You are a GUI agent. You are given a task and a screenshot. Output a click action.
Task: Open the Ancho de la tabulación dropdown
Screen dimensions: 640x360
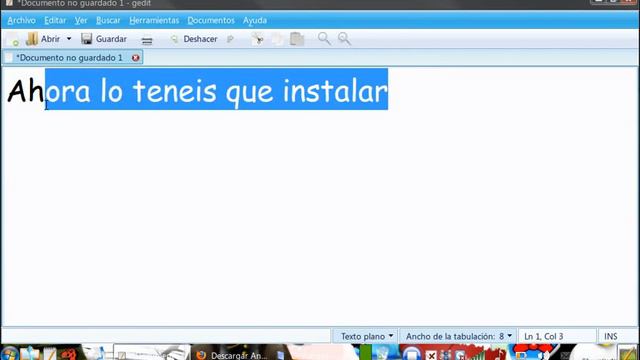(x=458, y=336)
